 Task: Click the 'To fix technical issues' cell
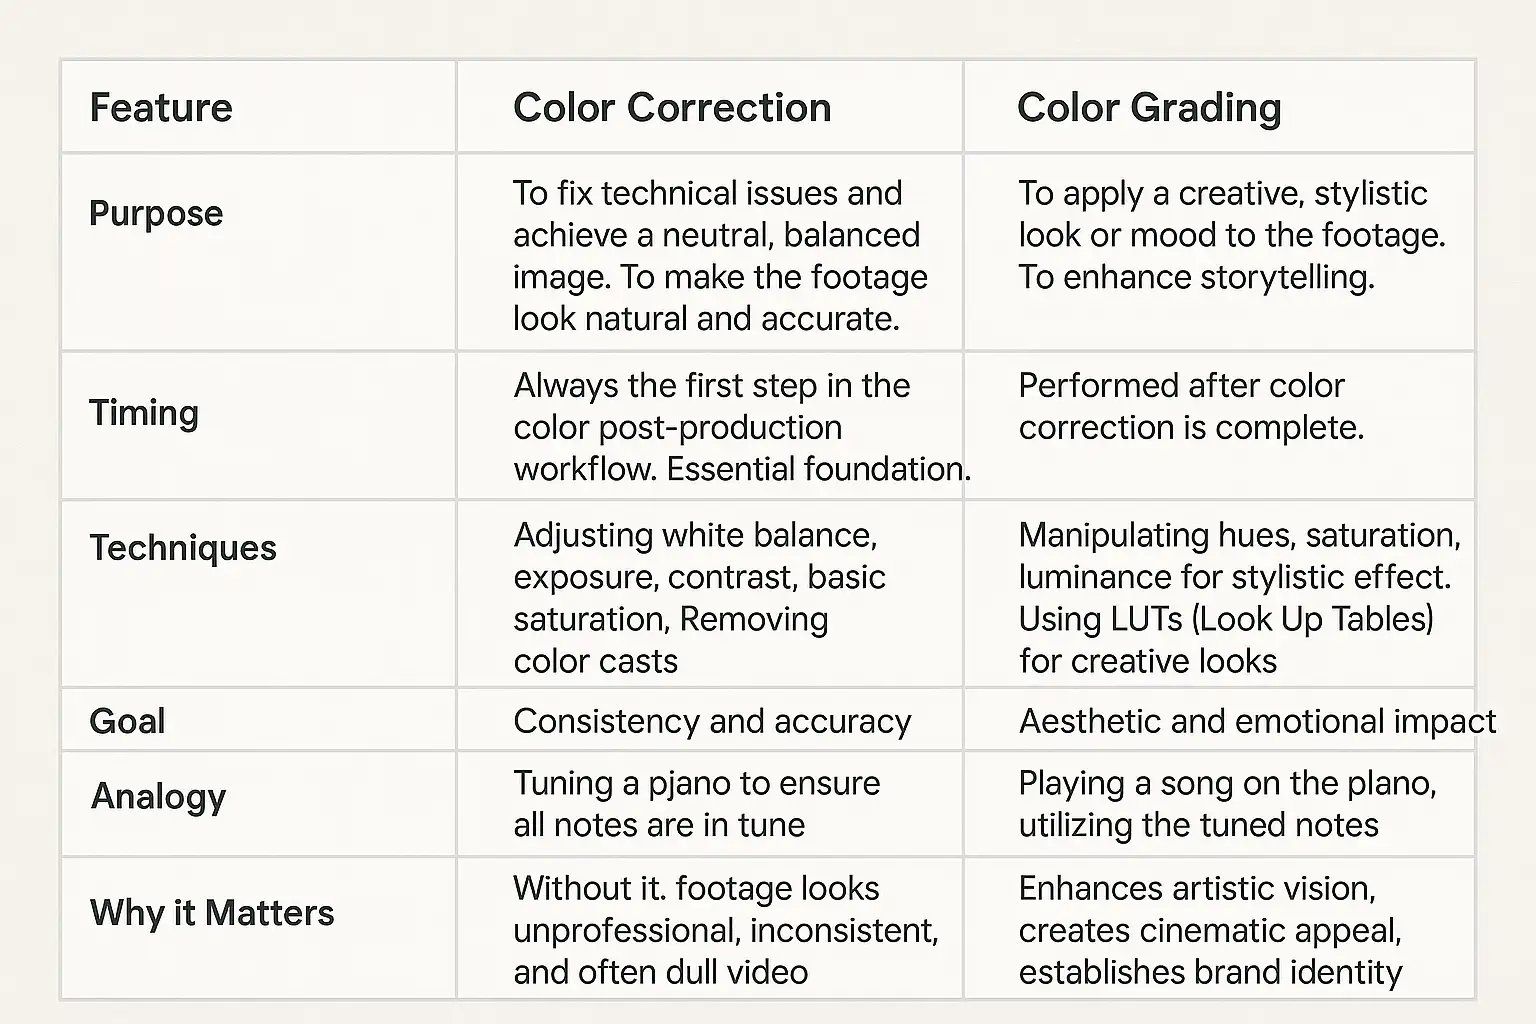tap(721, 256)
